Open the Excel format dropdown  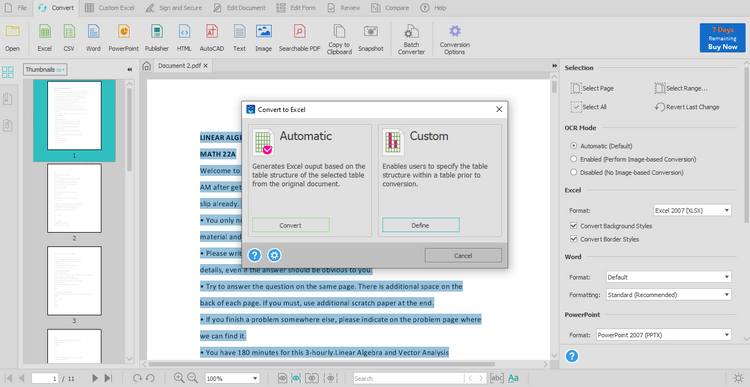692,210
